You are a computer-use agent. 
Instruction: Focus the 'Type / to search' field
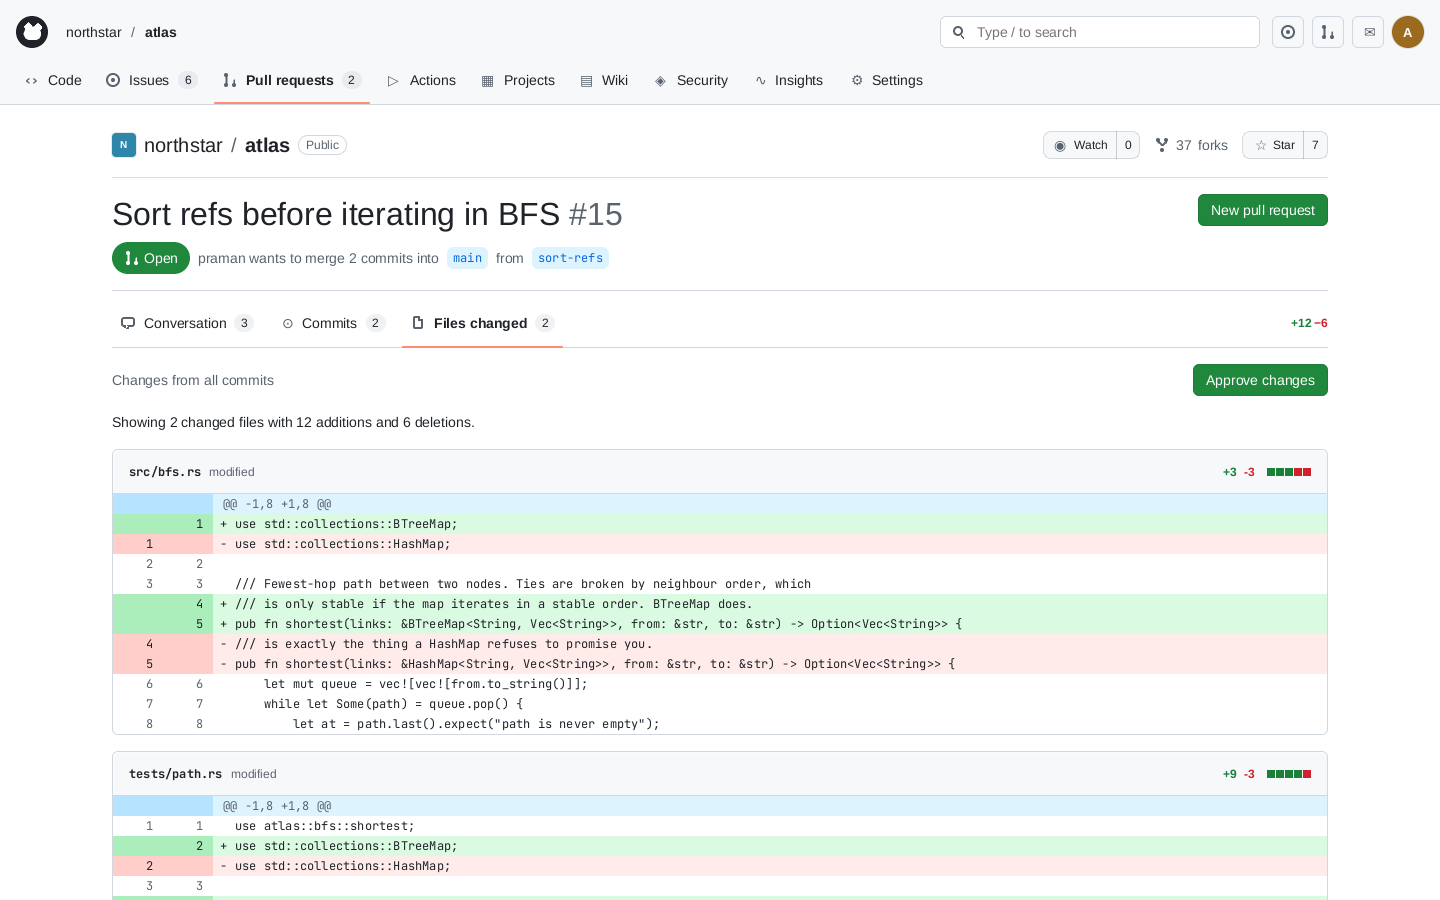pyautogui.click(x=1100, y=32)
